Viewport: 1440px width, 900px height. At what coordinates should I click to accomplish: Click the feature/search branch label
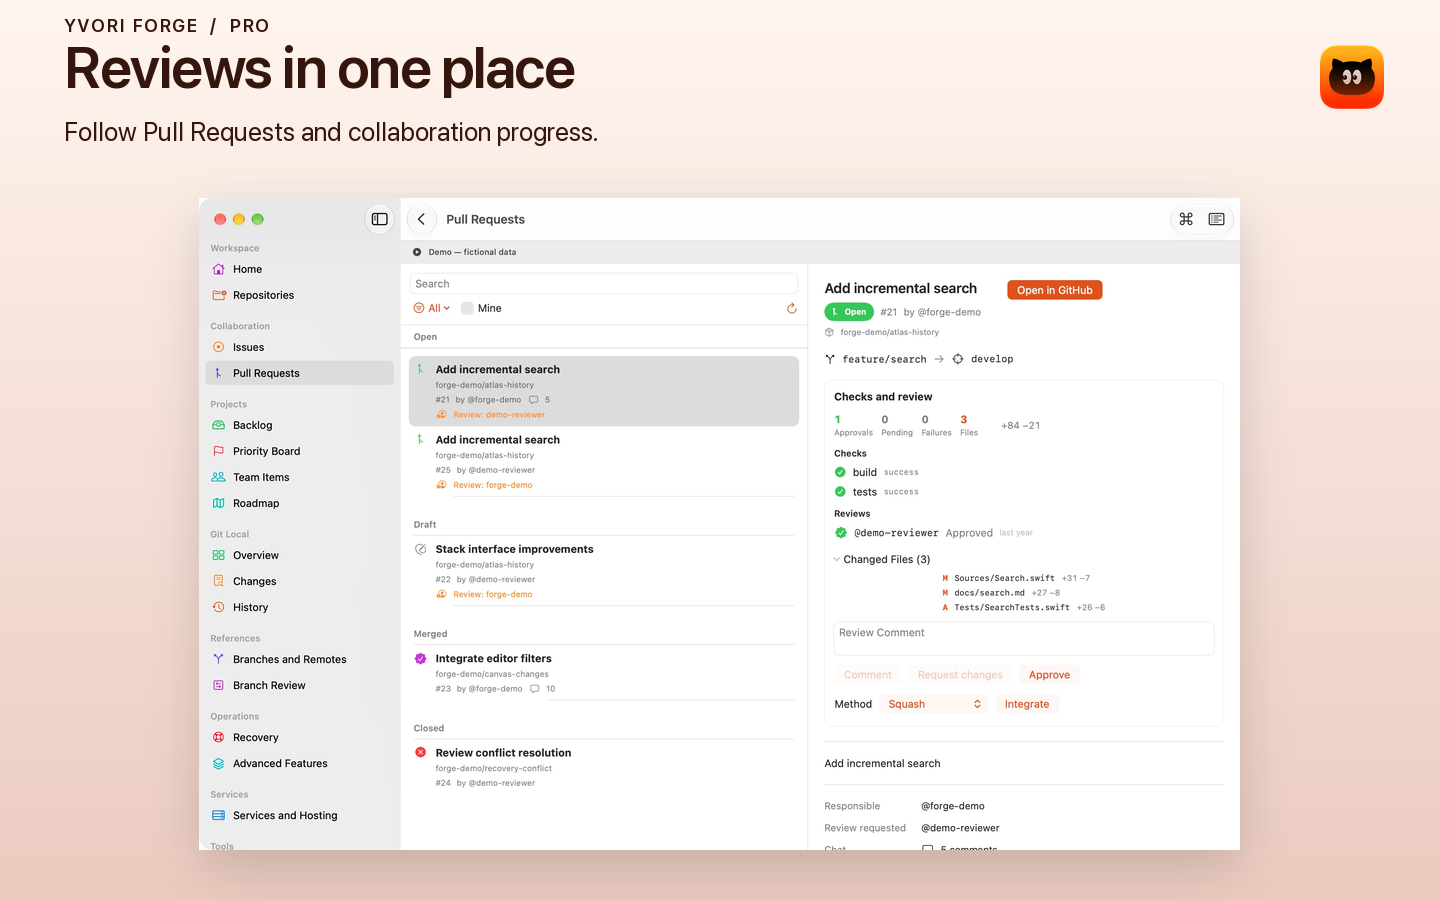(884, 359)
